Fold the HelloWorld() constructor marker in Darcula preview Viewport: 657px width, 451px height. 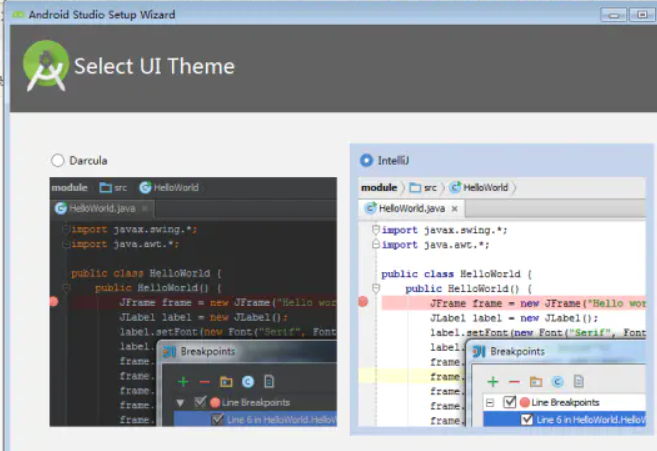66,288
